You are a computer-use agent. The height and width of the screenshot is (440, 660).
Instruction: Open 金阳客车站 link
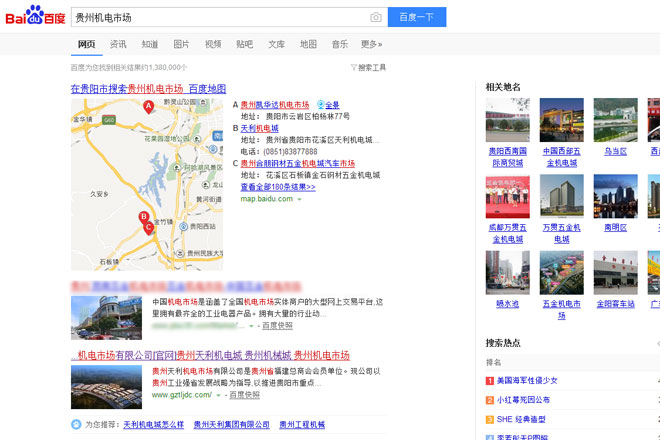[615, 304]
